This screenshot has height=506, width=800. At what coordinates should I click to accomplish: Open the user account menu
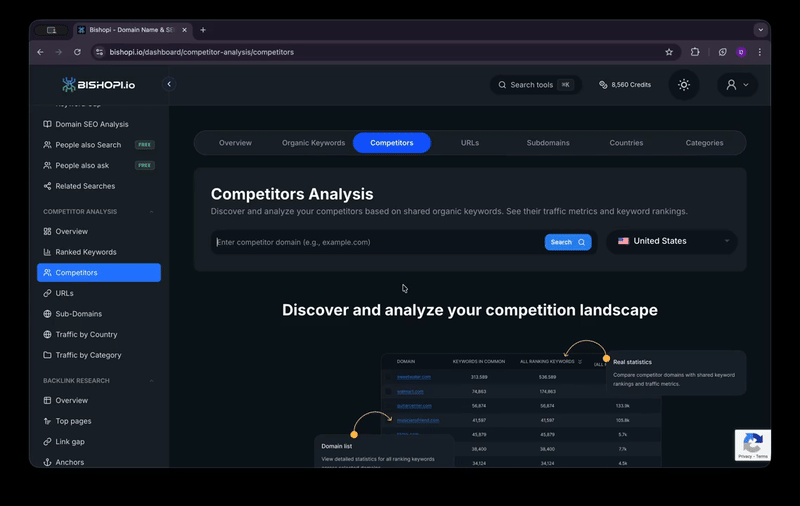[x=737, y=85]
